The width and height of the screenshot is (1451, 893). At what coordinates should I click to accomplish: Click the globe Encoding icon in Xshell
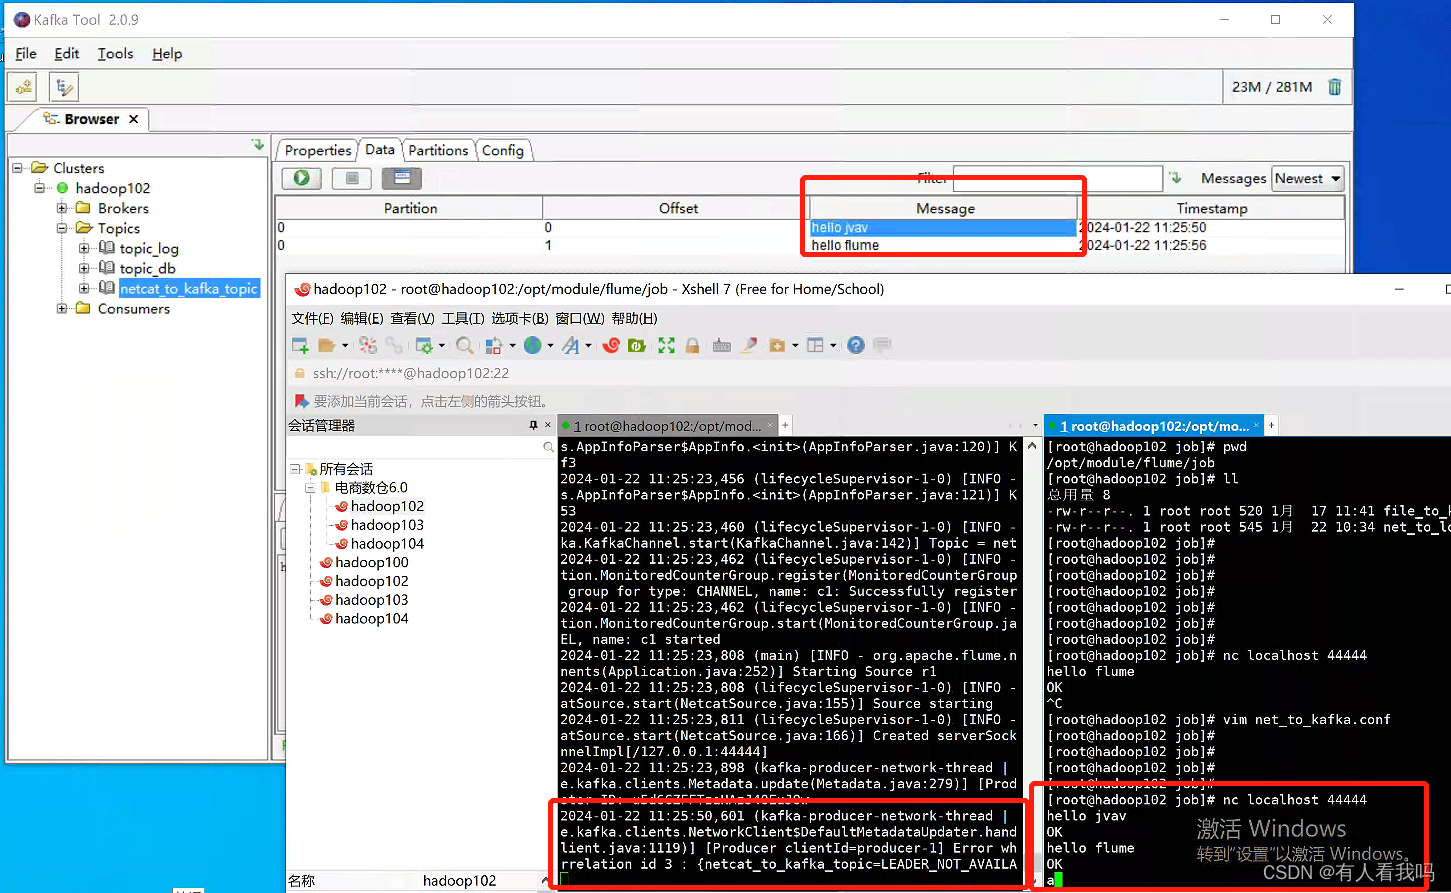pyautogui.click(x=533, y=345)
